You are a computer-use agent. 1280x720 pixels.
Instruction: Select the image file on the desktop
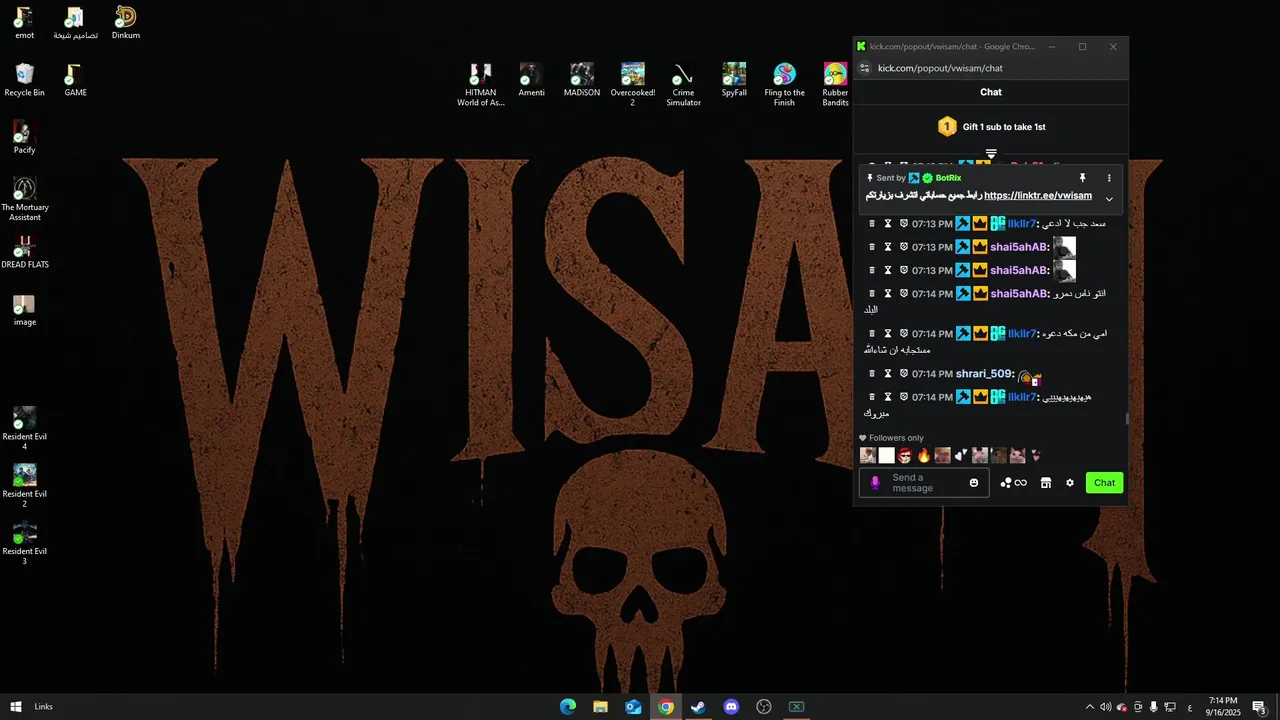(x=24, y=310)
